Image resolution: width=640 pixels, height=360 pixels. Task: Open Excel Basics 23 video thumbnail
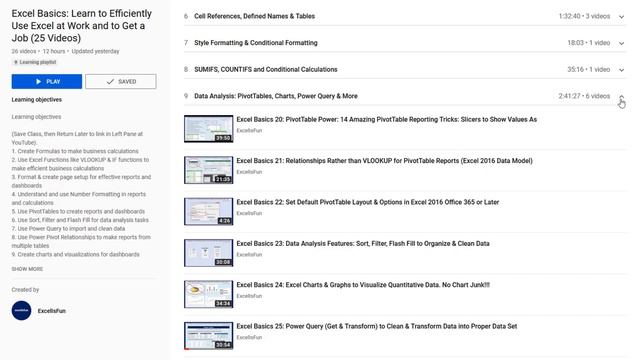[209, 253]
